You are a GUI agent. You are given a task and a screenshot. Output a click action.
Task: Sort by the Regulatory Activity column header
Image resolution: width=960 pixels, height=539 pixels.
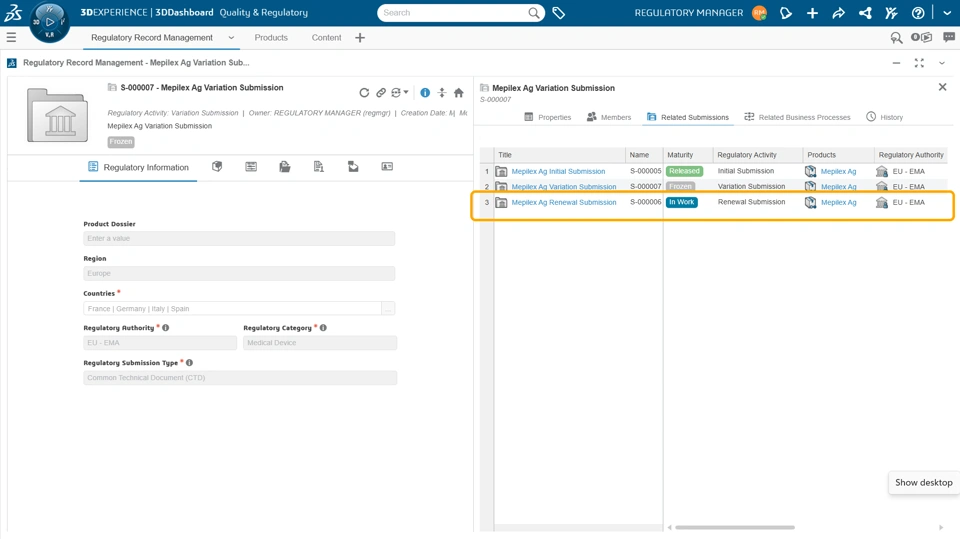pyautogui.click(x=758, y=155)
